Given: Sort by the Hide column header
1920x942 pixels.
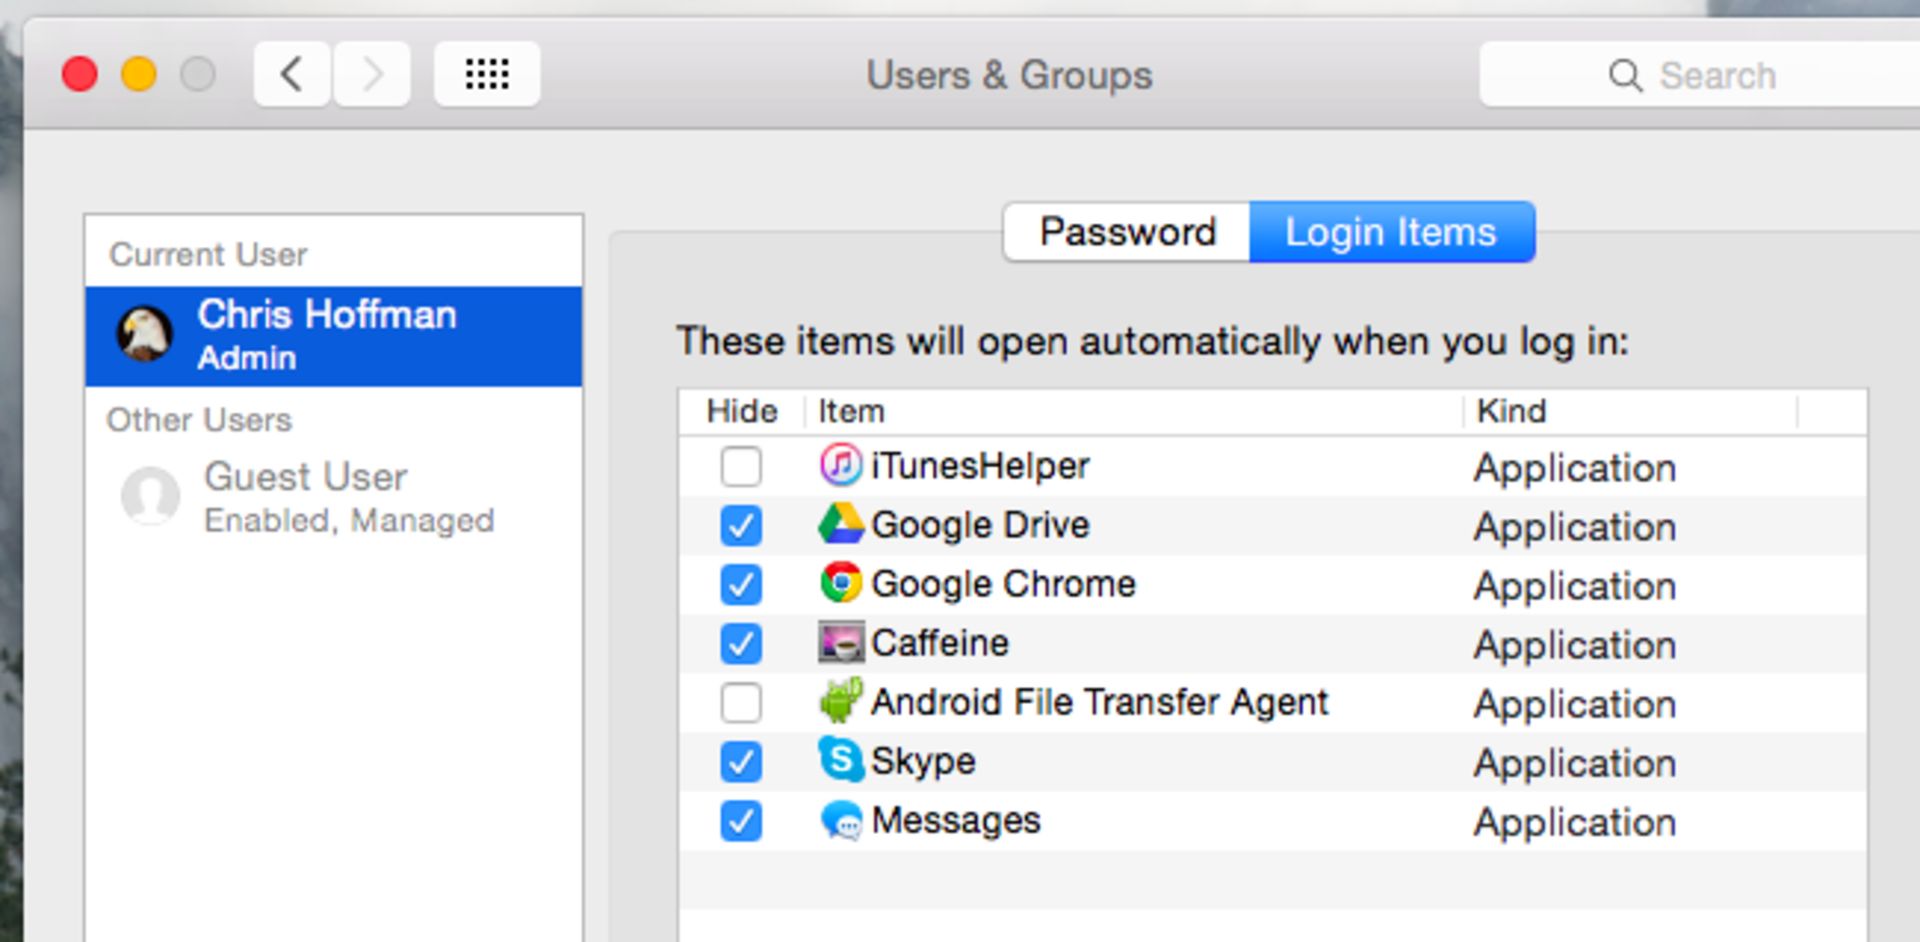Looking at the screenshot, I should point(742,411).
